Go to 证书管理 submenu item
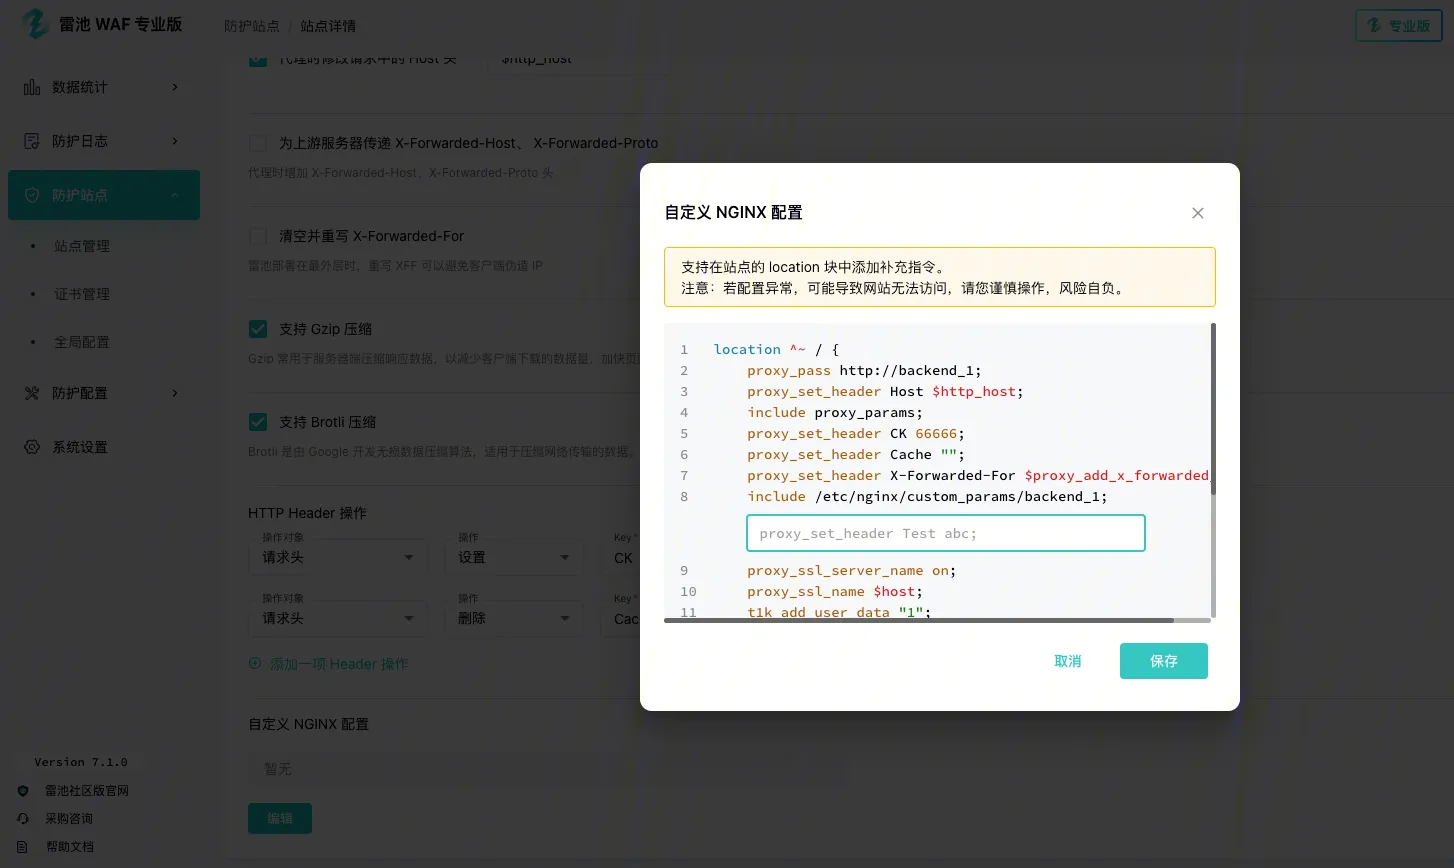Image resolution: width=1454 pixels, height=868 pixels. click(82, 294)
